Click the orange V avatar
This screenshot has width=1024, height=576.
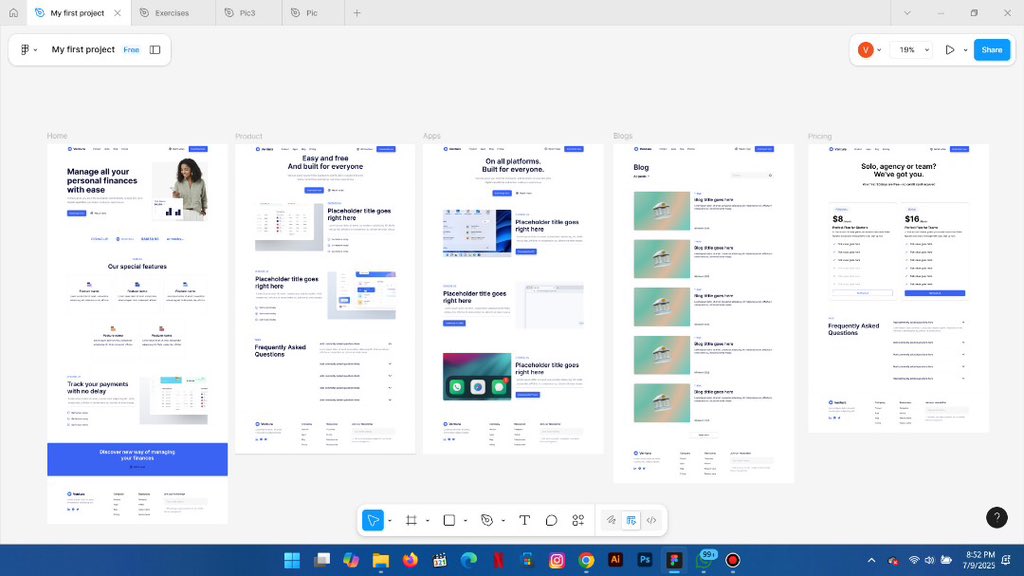(865, 49)
